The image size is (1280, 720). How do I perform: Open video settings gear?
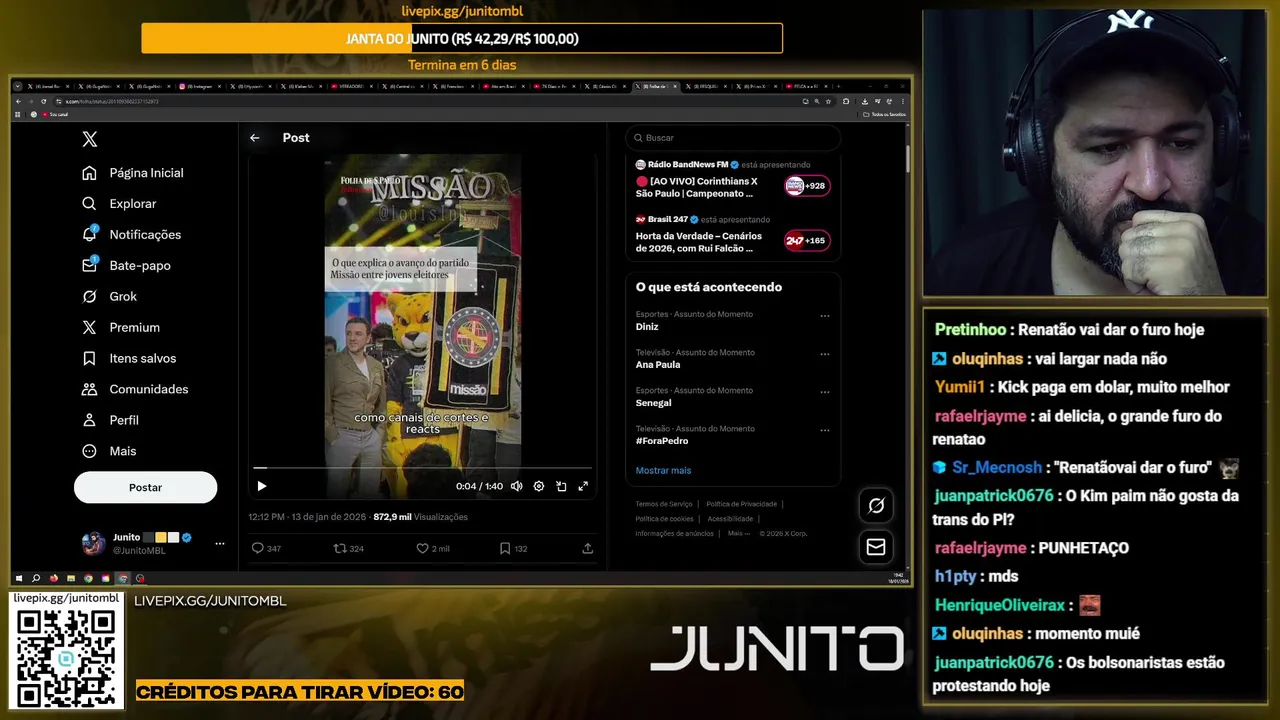539,486
